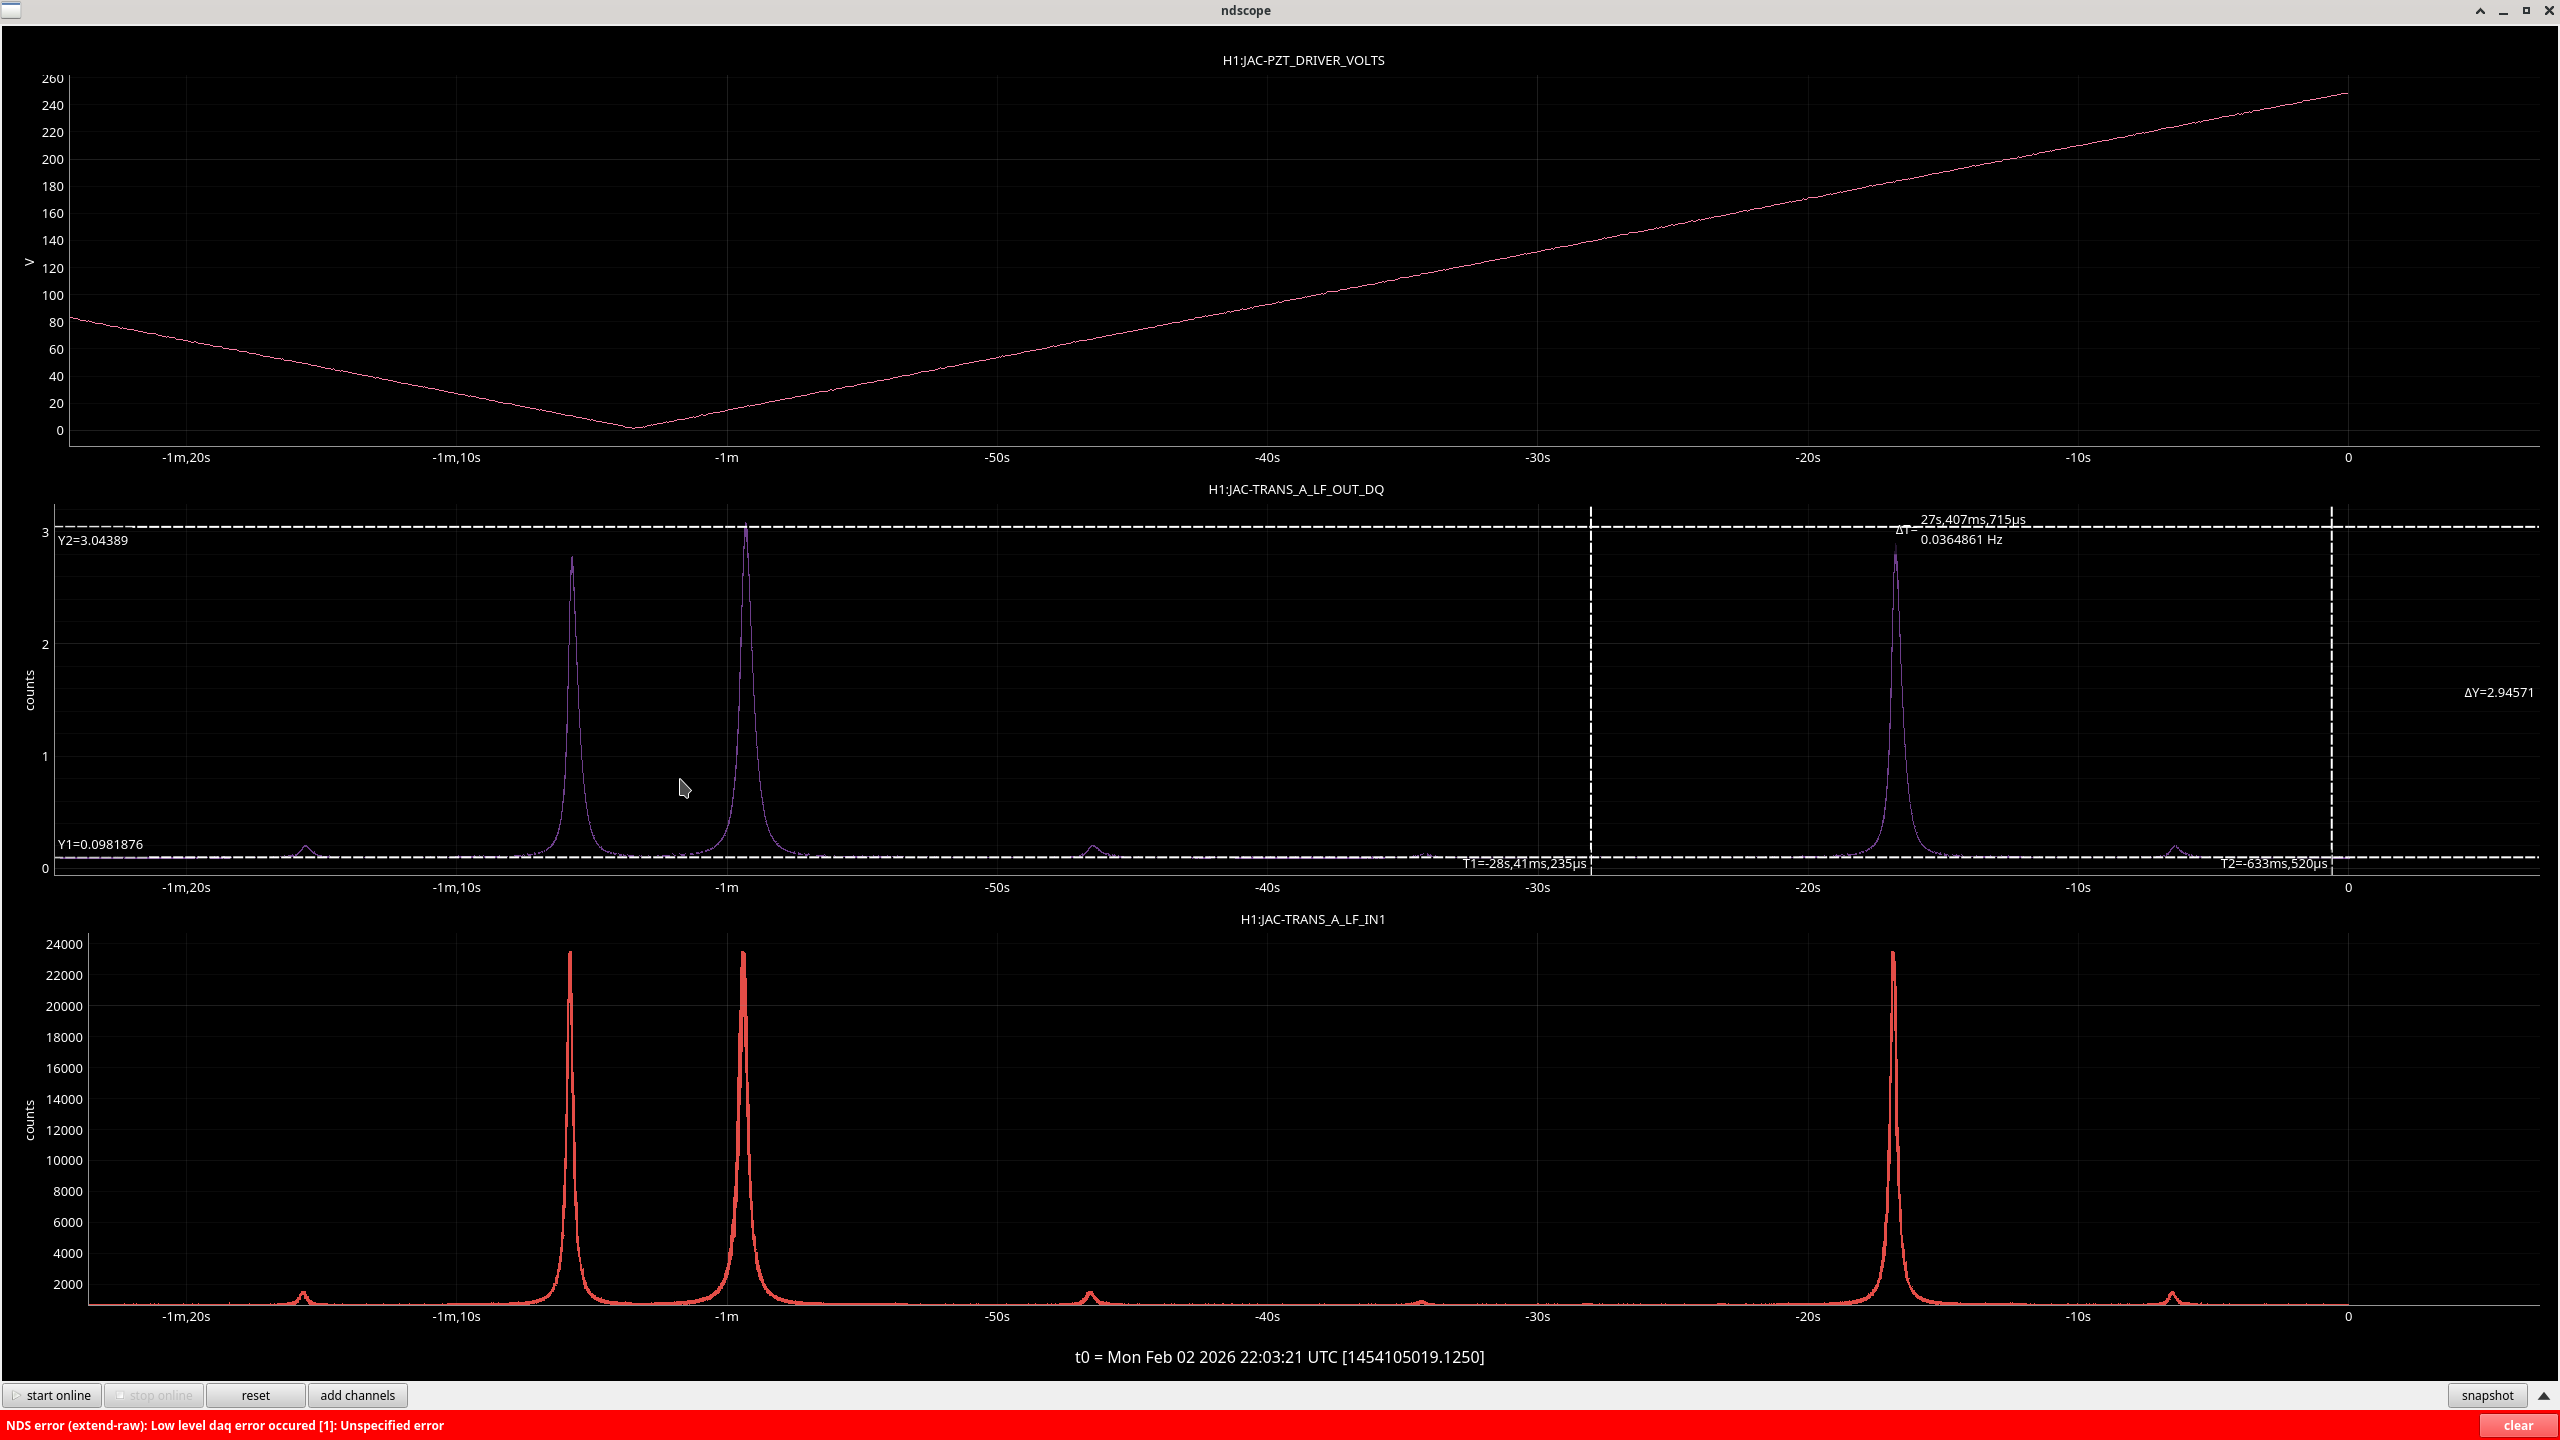Click the H1:JAC-TRANS_A_LF_OUT_DQ plot title
The height and width of the screenshot is (1440, 2560).
pyautogui.click(x=1296, y=489)
